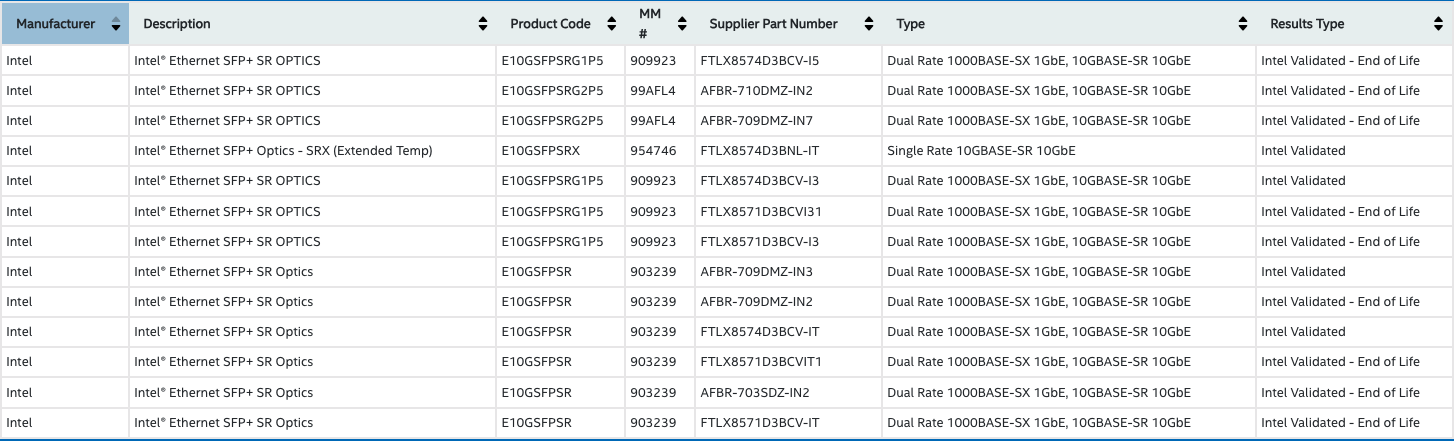This screenshot has width=1454, height=441.
Task: Click Results Type in FTLX8574D3BCV-I3 row
Action: (x=1303, y=181)
